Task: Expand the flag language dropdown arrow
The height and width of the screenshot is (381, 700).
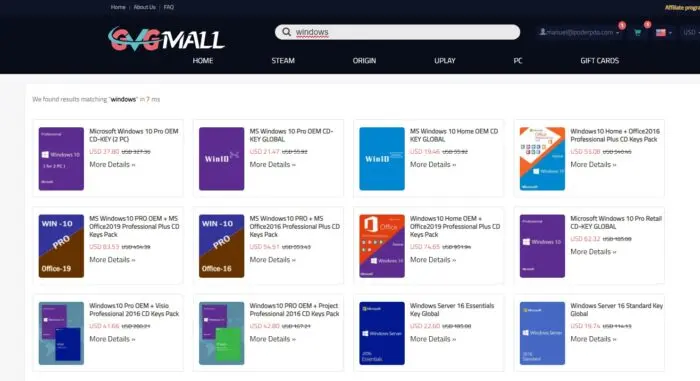Action: (x=670, y=33)
